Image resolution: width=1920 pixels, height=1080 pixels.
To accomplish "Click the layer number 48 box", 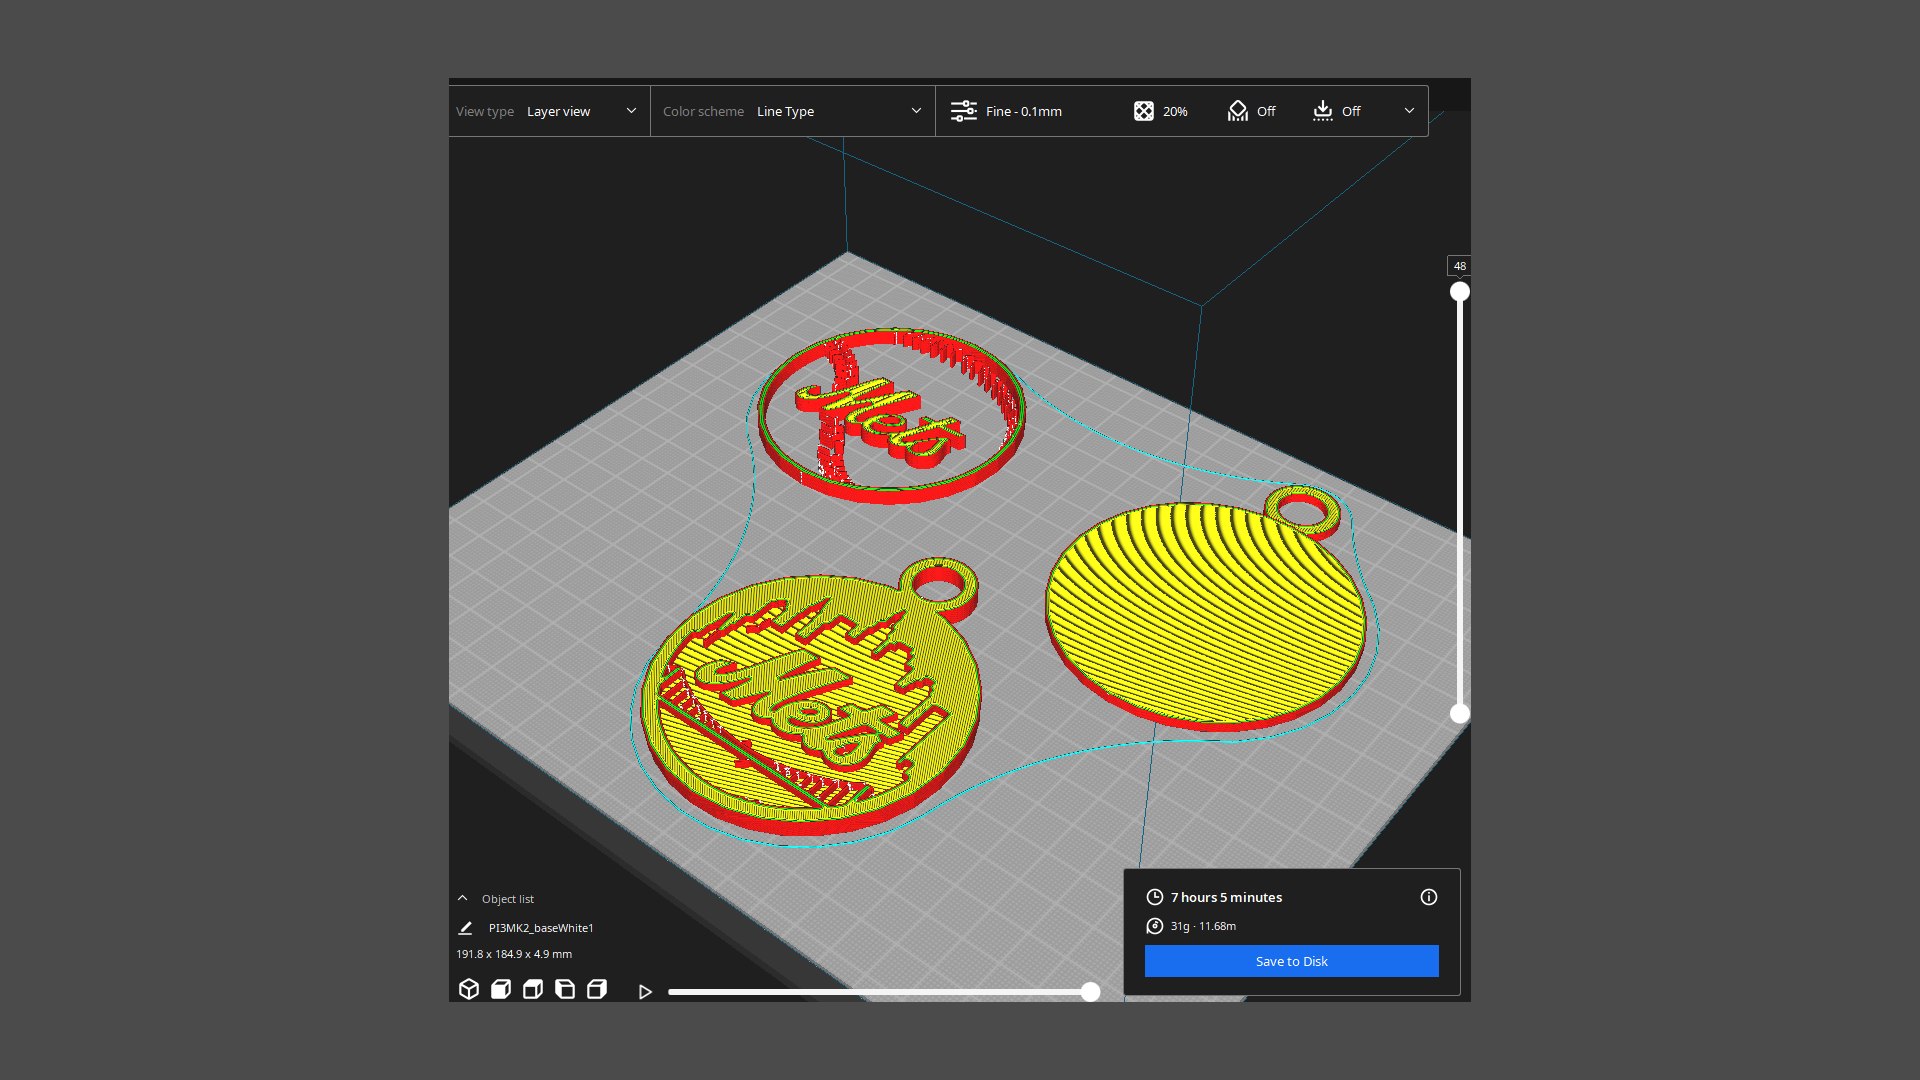I will (1460, 266).
